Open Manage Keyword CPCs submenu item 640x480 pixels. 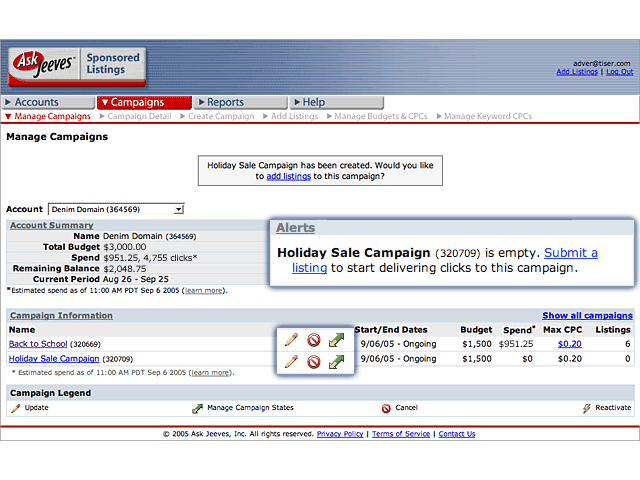pos(484,116)
